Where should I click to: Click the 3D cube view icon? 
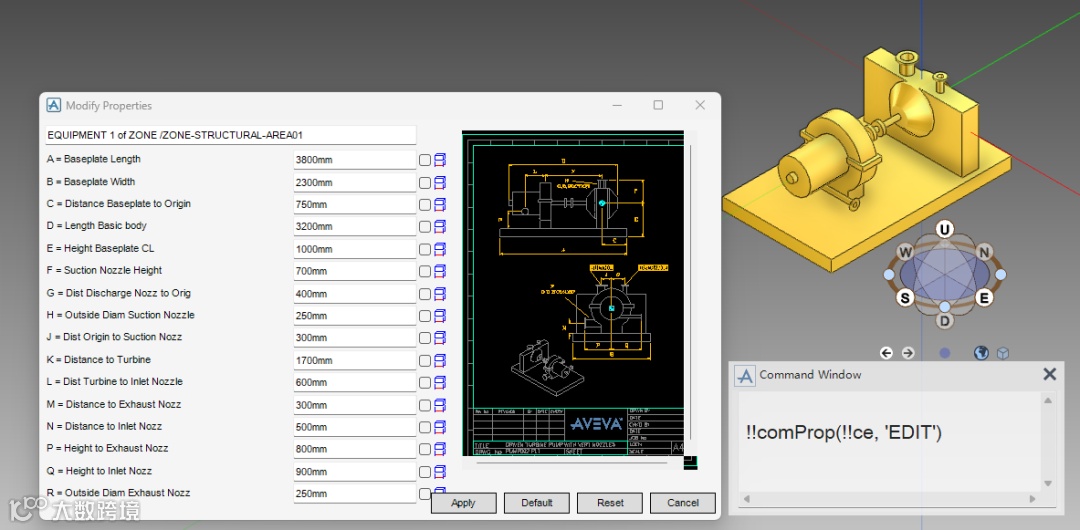point(1002,353)
